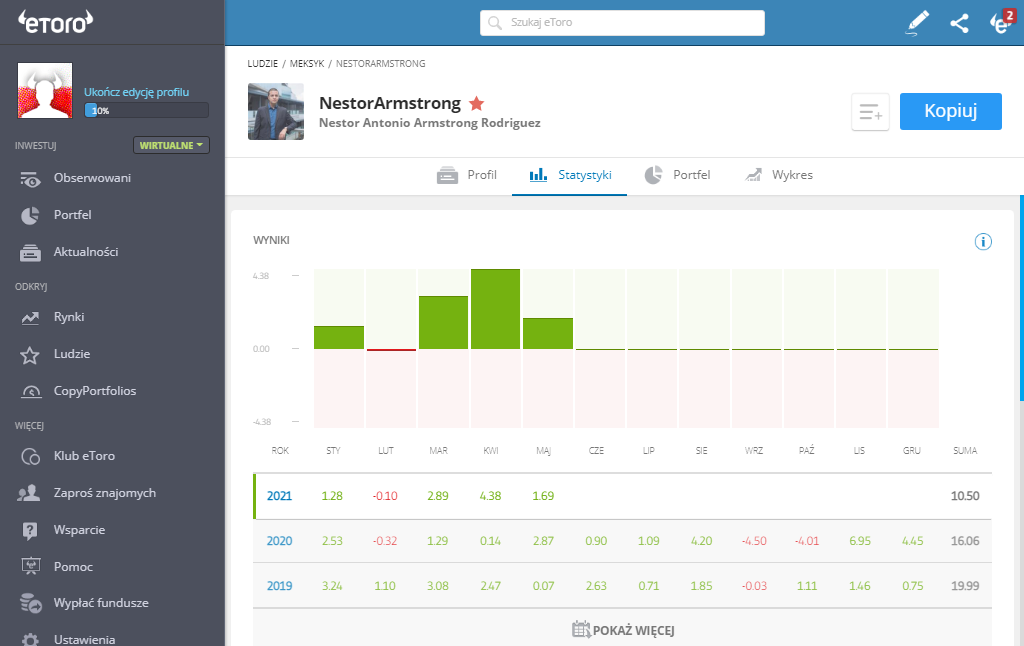
Task: Click the Szukaj eToro search field
Action: coord(622,23)
